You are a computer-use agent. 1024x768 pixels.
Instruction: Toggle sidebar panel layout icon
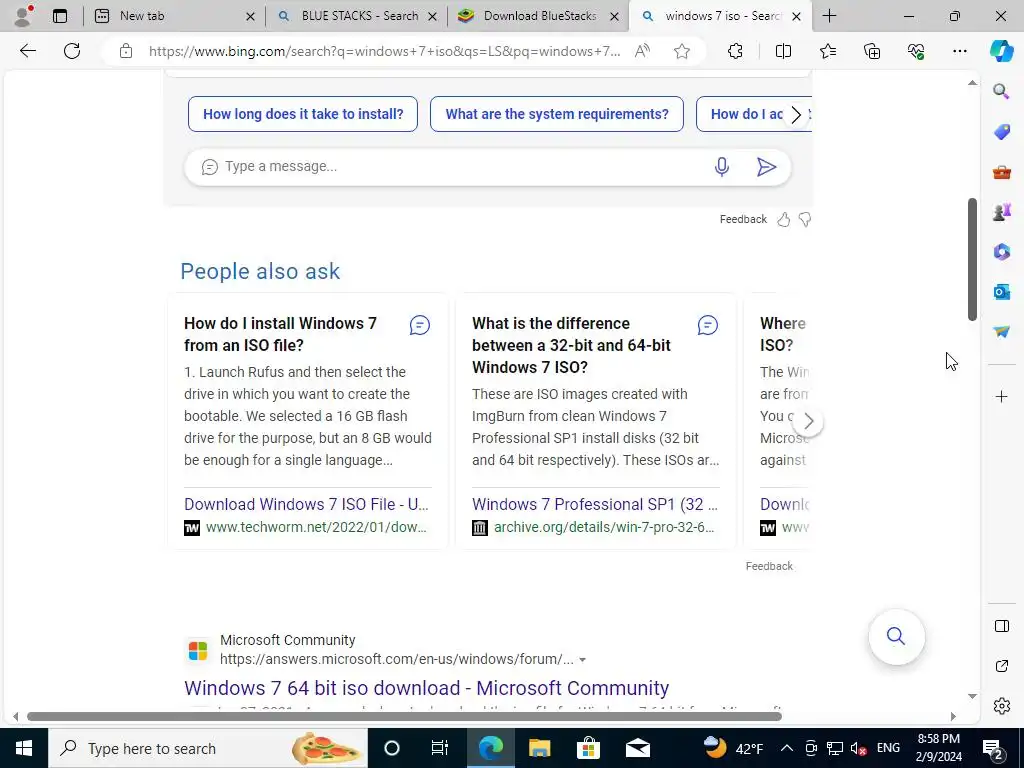pyautogui.click(x=1001, y=626)
